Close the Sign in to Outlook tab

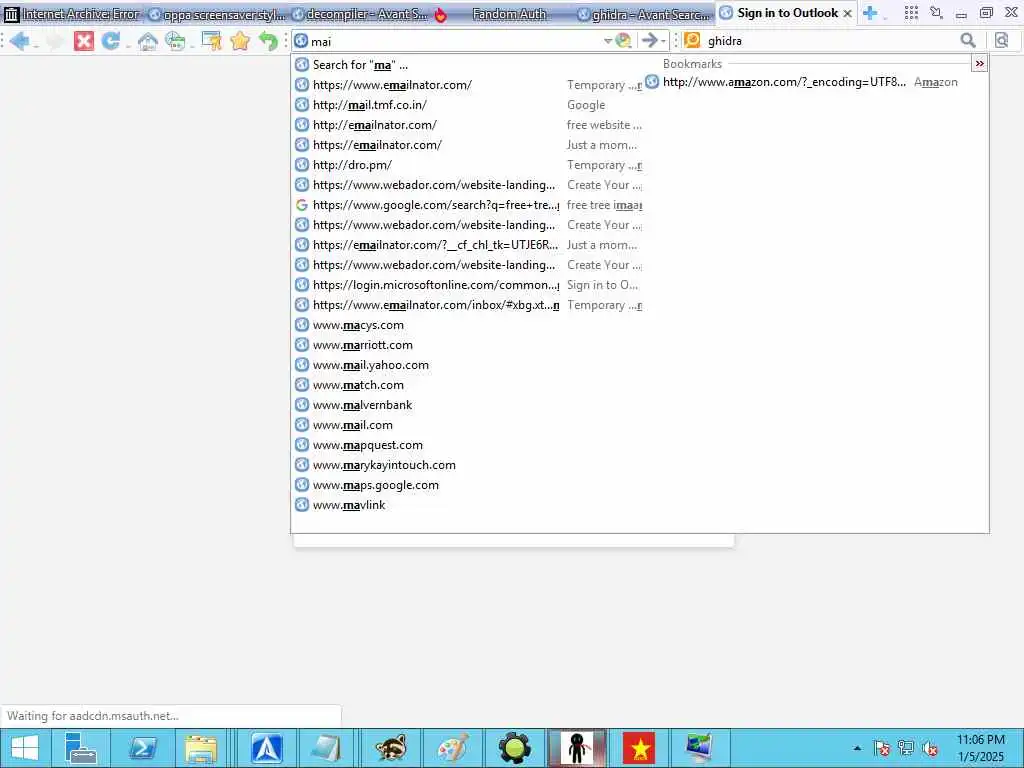point(847,13)
